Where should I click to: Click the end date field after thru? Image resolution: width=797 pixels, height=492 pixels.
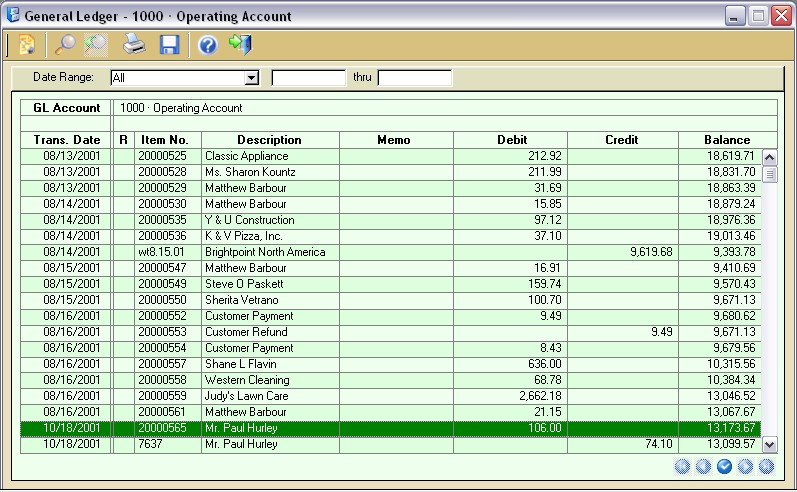(415, 78)
